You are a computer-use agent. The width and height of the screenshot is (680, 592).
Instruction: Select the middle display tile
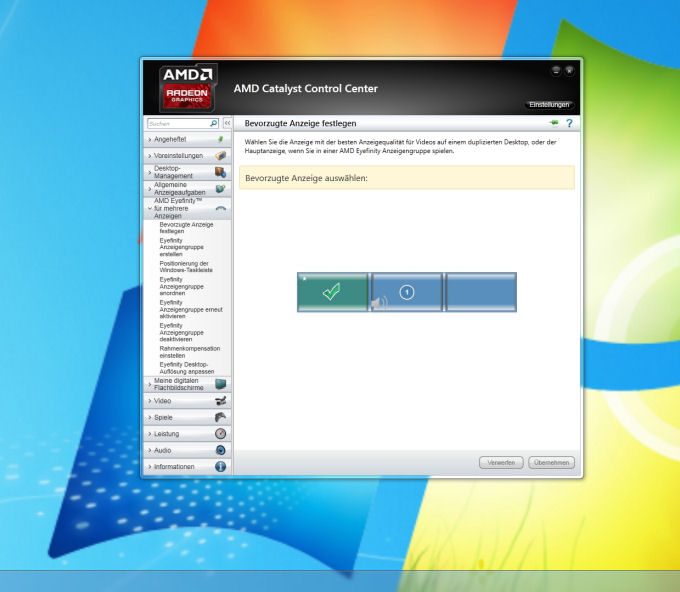407,292
